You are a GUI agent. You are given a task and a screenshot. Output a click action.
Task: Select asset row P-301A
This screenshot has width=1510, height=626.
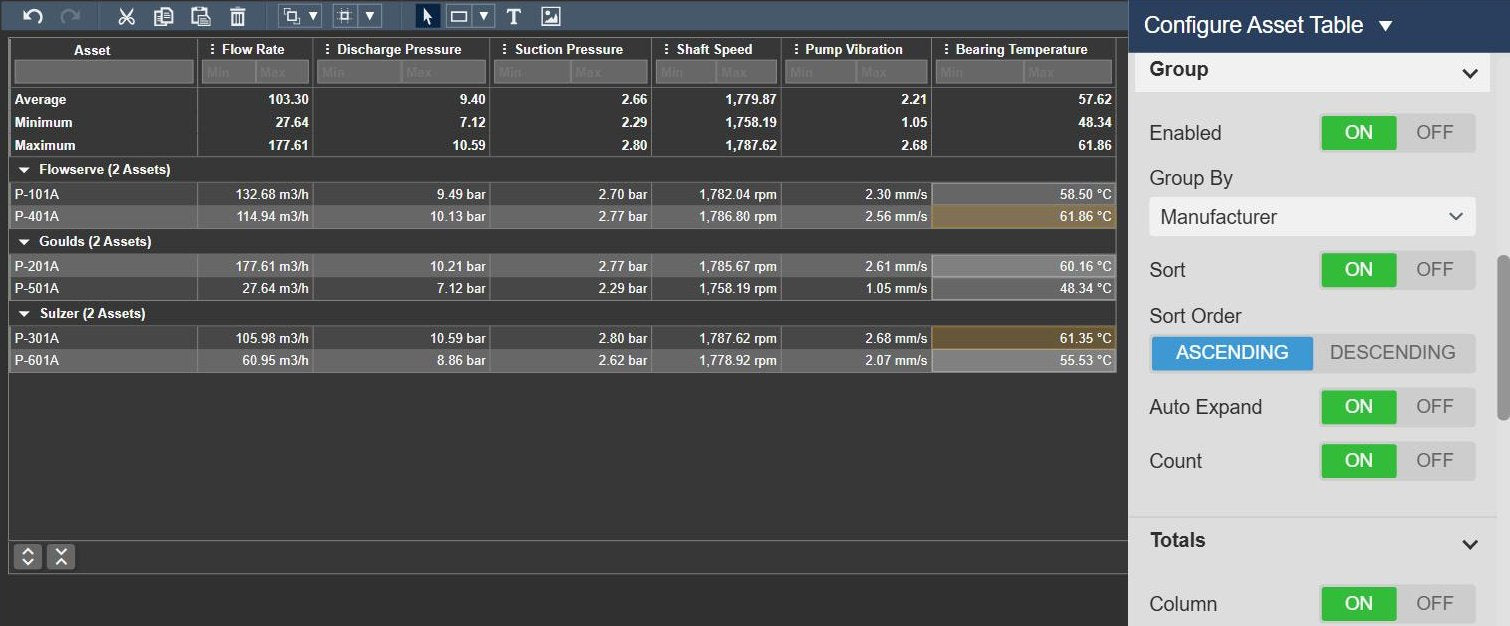tap(563, 338)
